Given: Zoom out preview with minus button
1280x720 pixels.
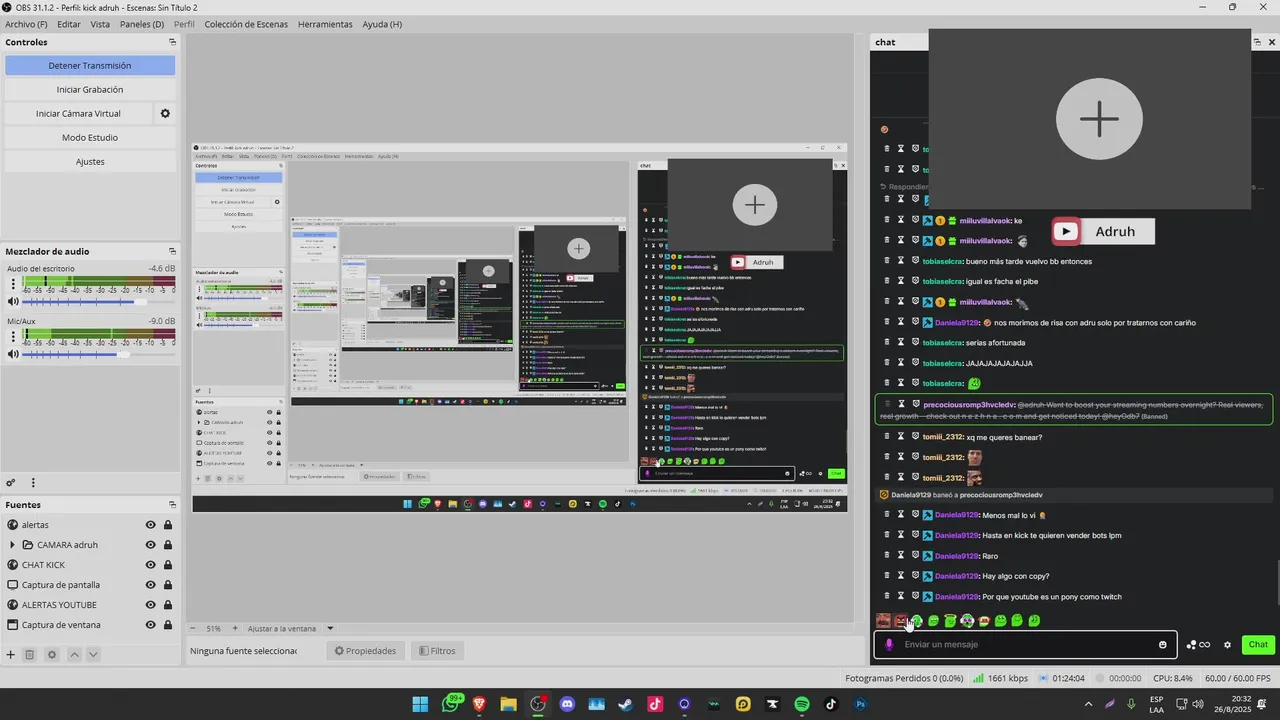Looking at the screenshot, I should coord(194,629).
